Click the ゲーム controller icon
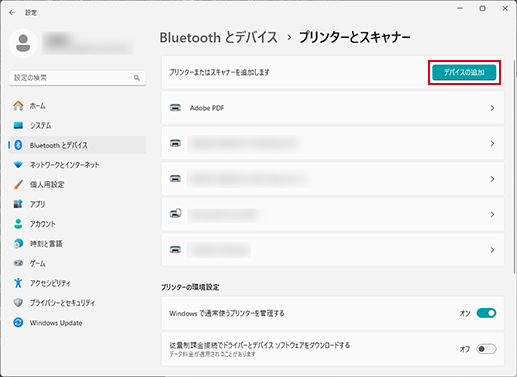Screen dimensions: 517x377 (x=18, y=263)
